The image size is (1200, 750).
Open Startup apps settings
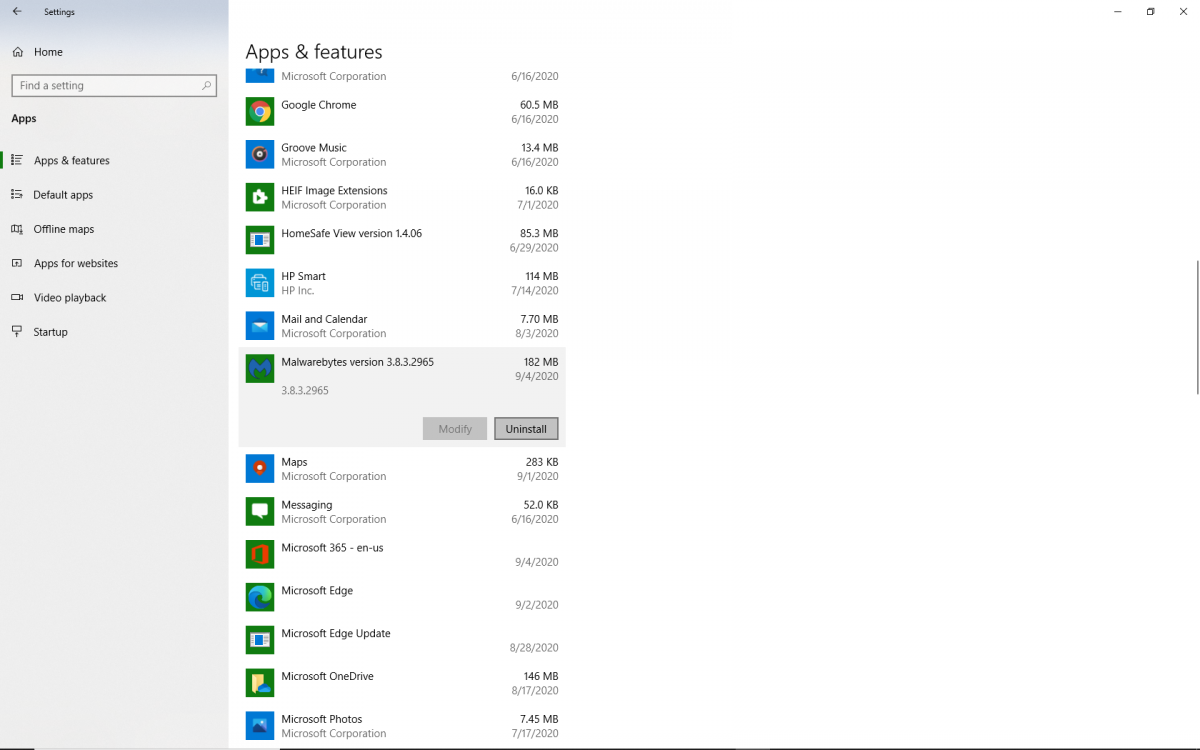[x=114, y=332]
